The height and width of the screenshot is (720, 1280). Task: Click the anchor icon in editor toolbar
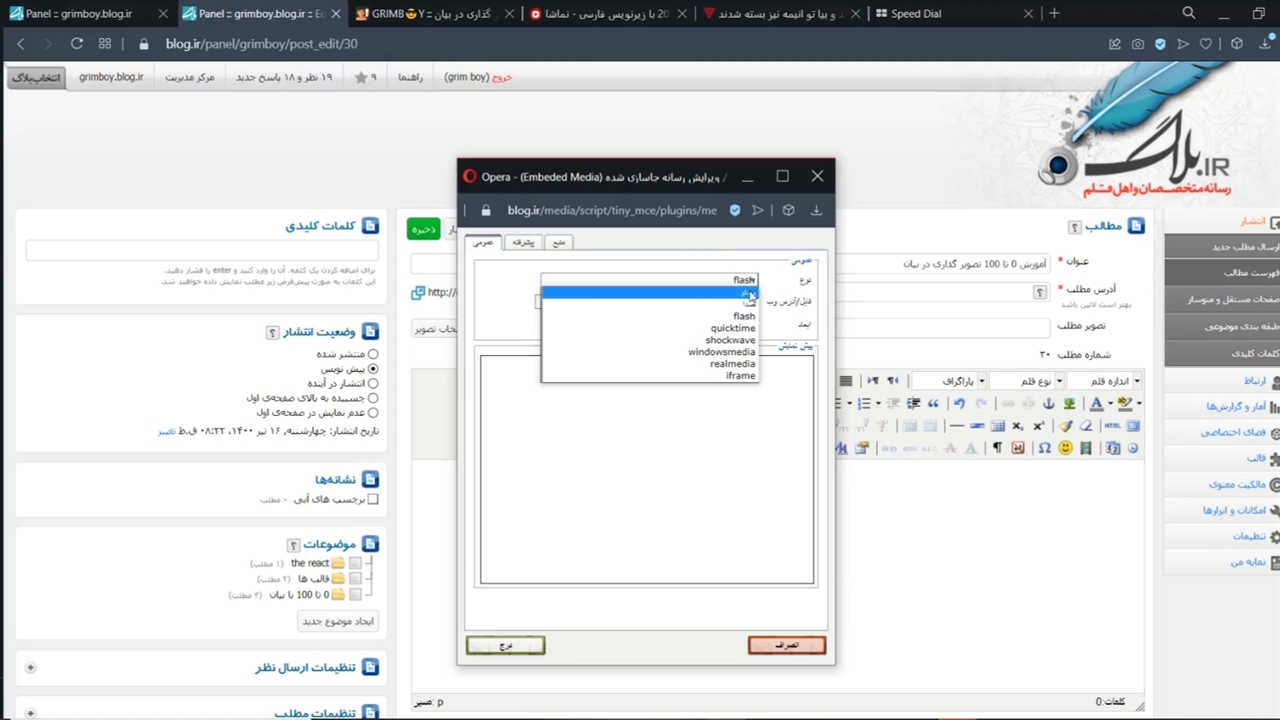[x=1048, y=404]
